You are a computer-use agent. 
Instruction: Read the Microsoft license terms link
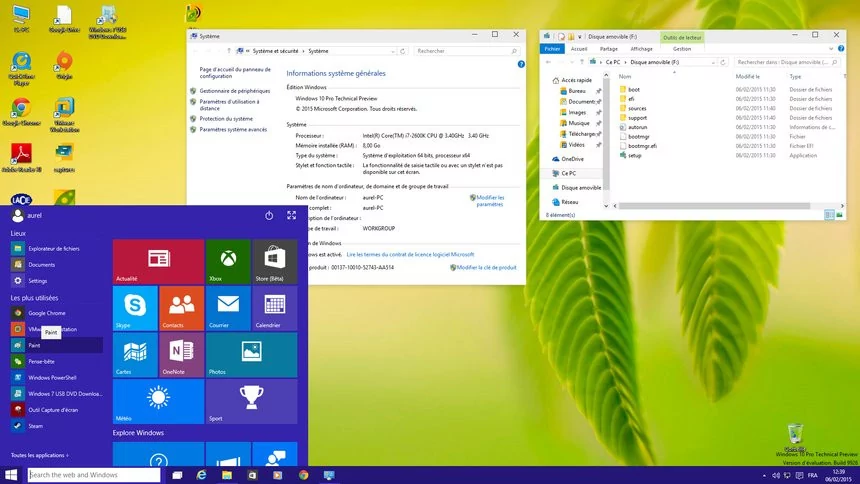pos(410,255)
